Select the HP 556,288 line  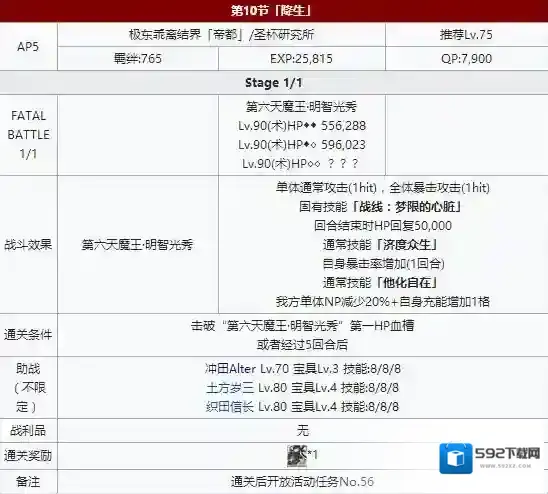point(302,126)
